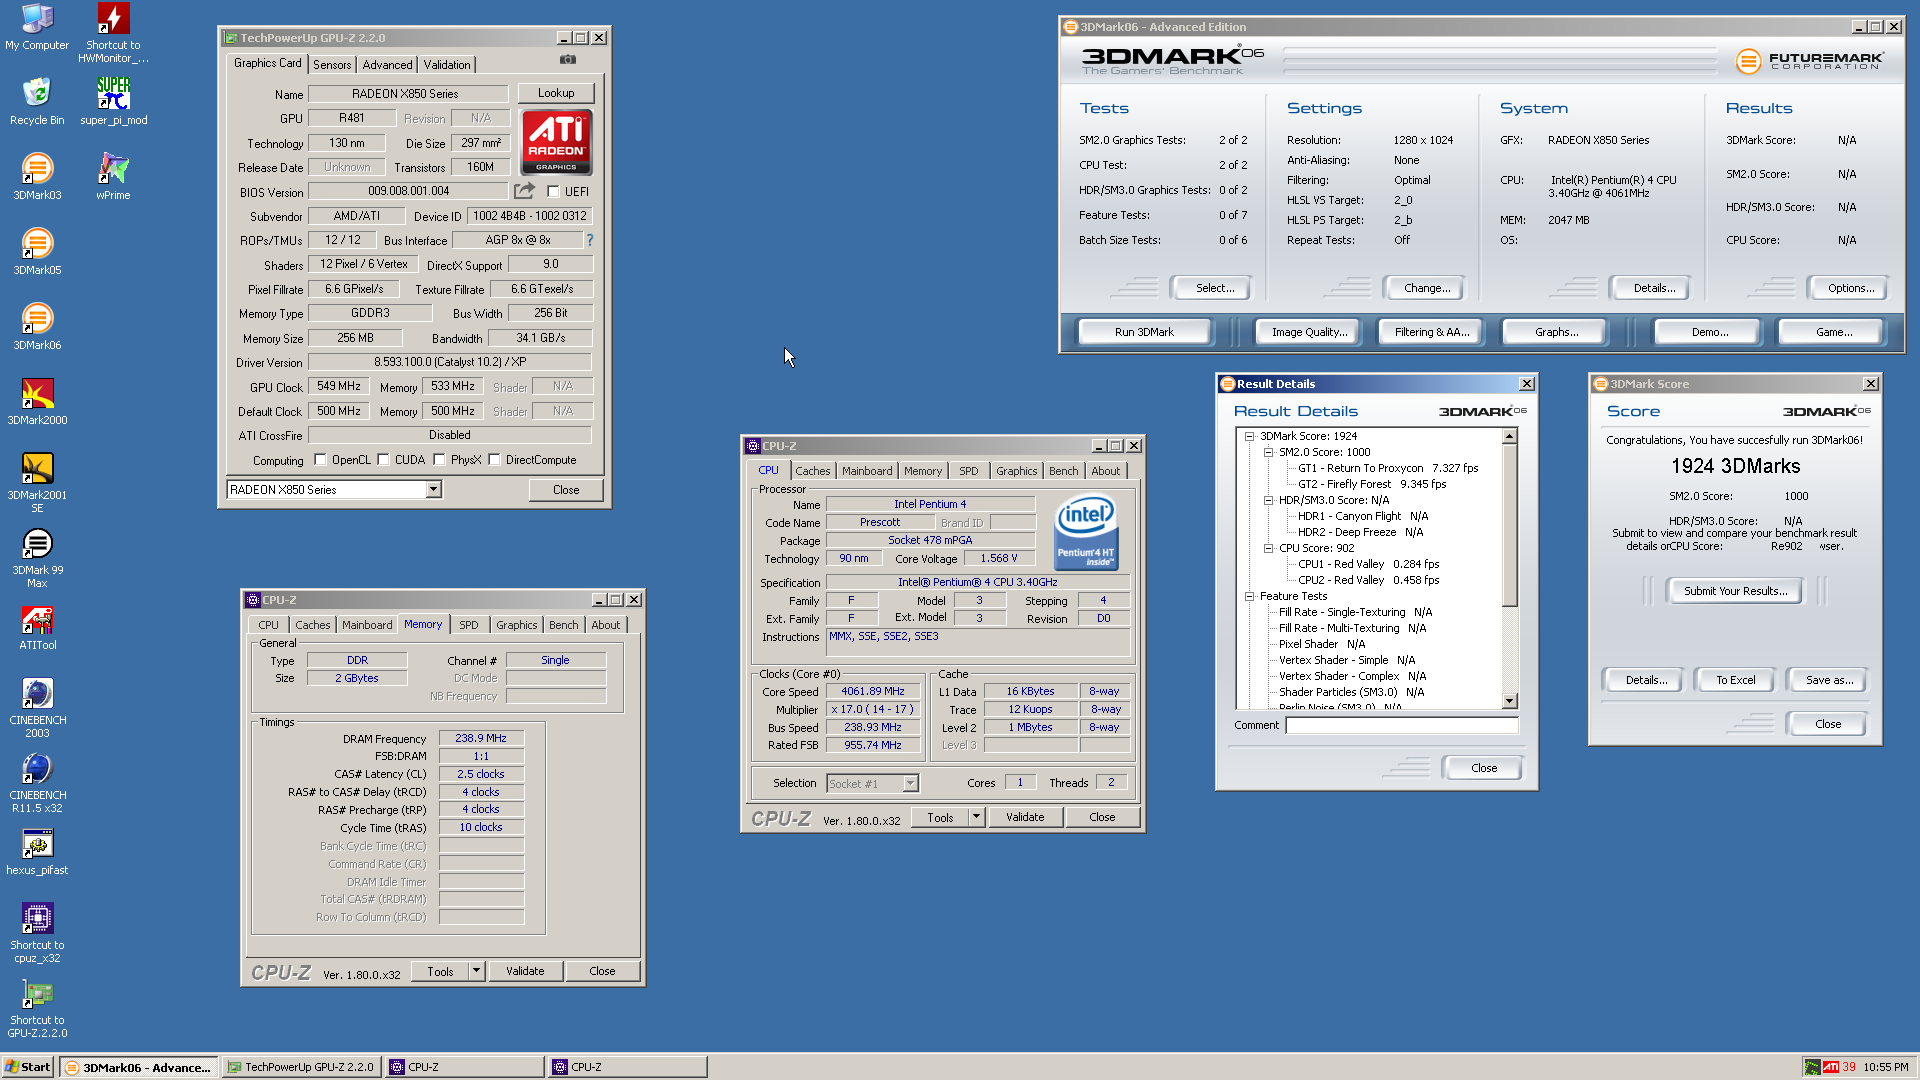Click the Result Details vertical scrollbar thumb
Screen dimensions: 1920x1080
coord(1510,525)
